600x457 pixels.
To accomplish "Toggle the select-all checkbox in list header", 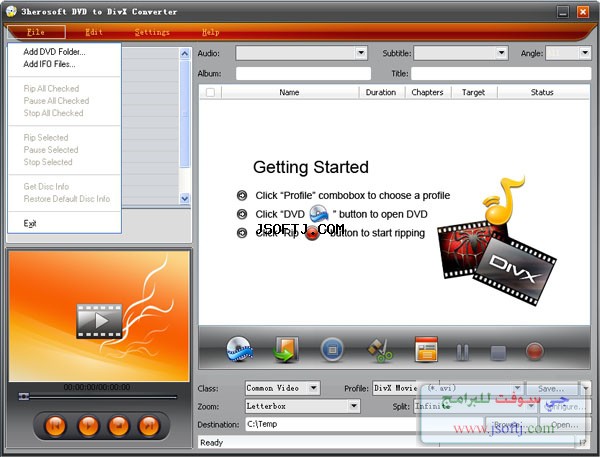I will coord(210,92).
